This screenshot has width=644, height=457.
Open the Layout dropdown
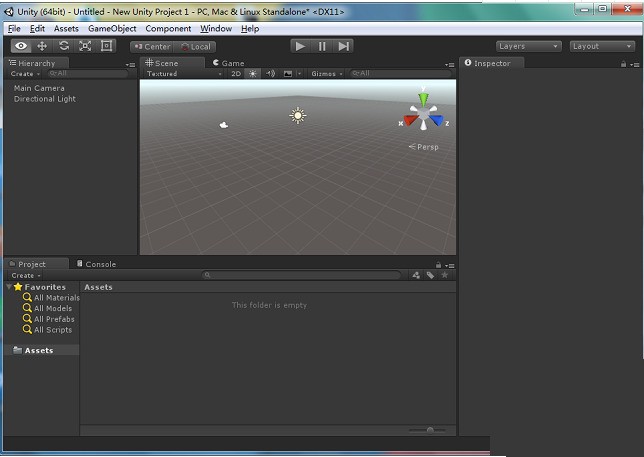pos(601,46)
